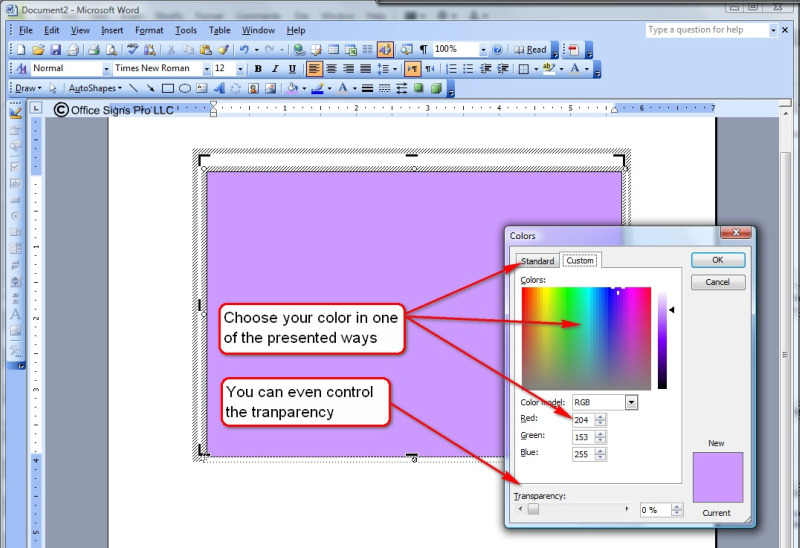
Task: Click the Fill Color paint bucket icon
Action: tap(291, 88)
